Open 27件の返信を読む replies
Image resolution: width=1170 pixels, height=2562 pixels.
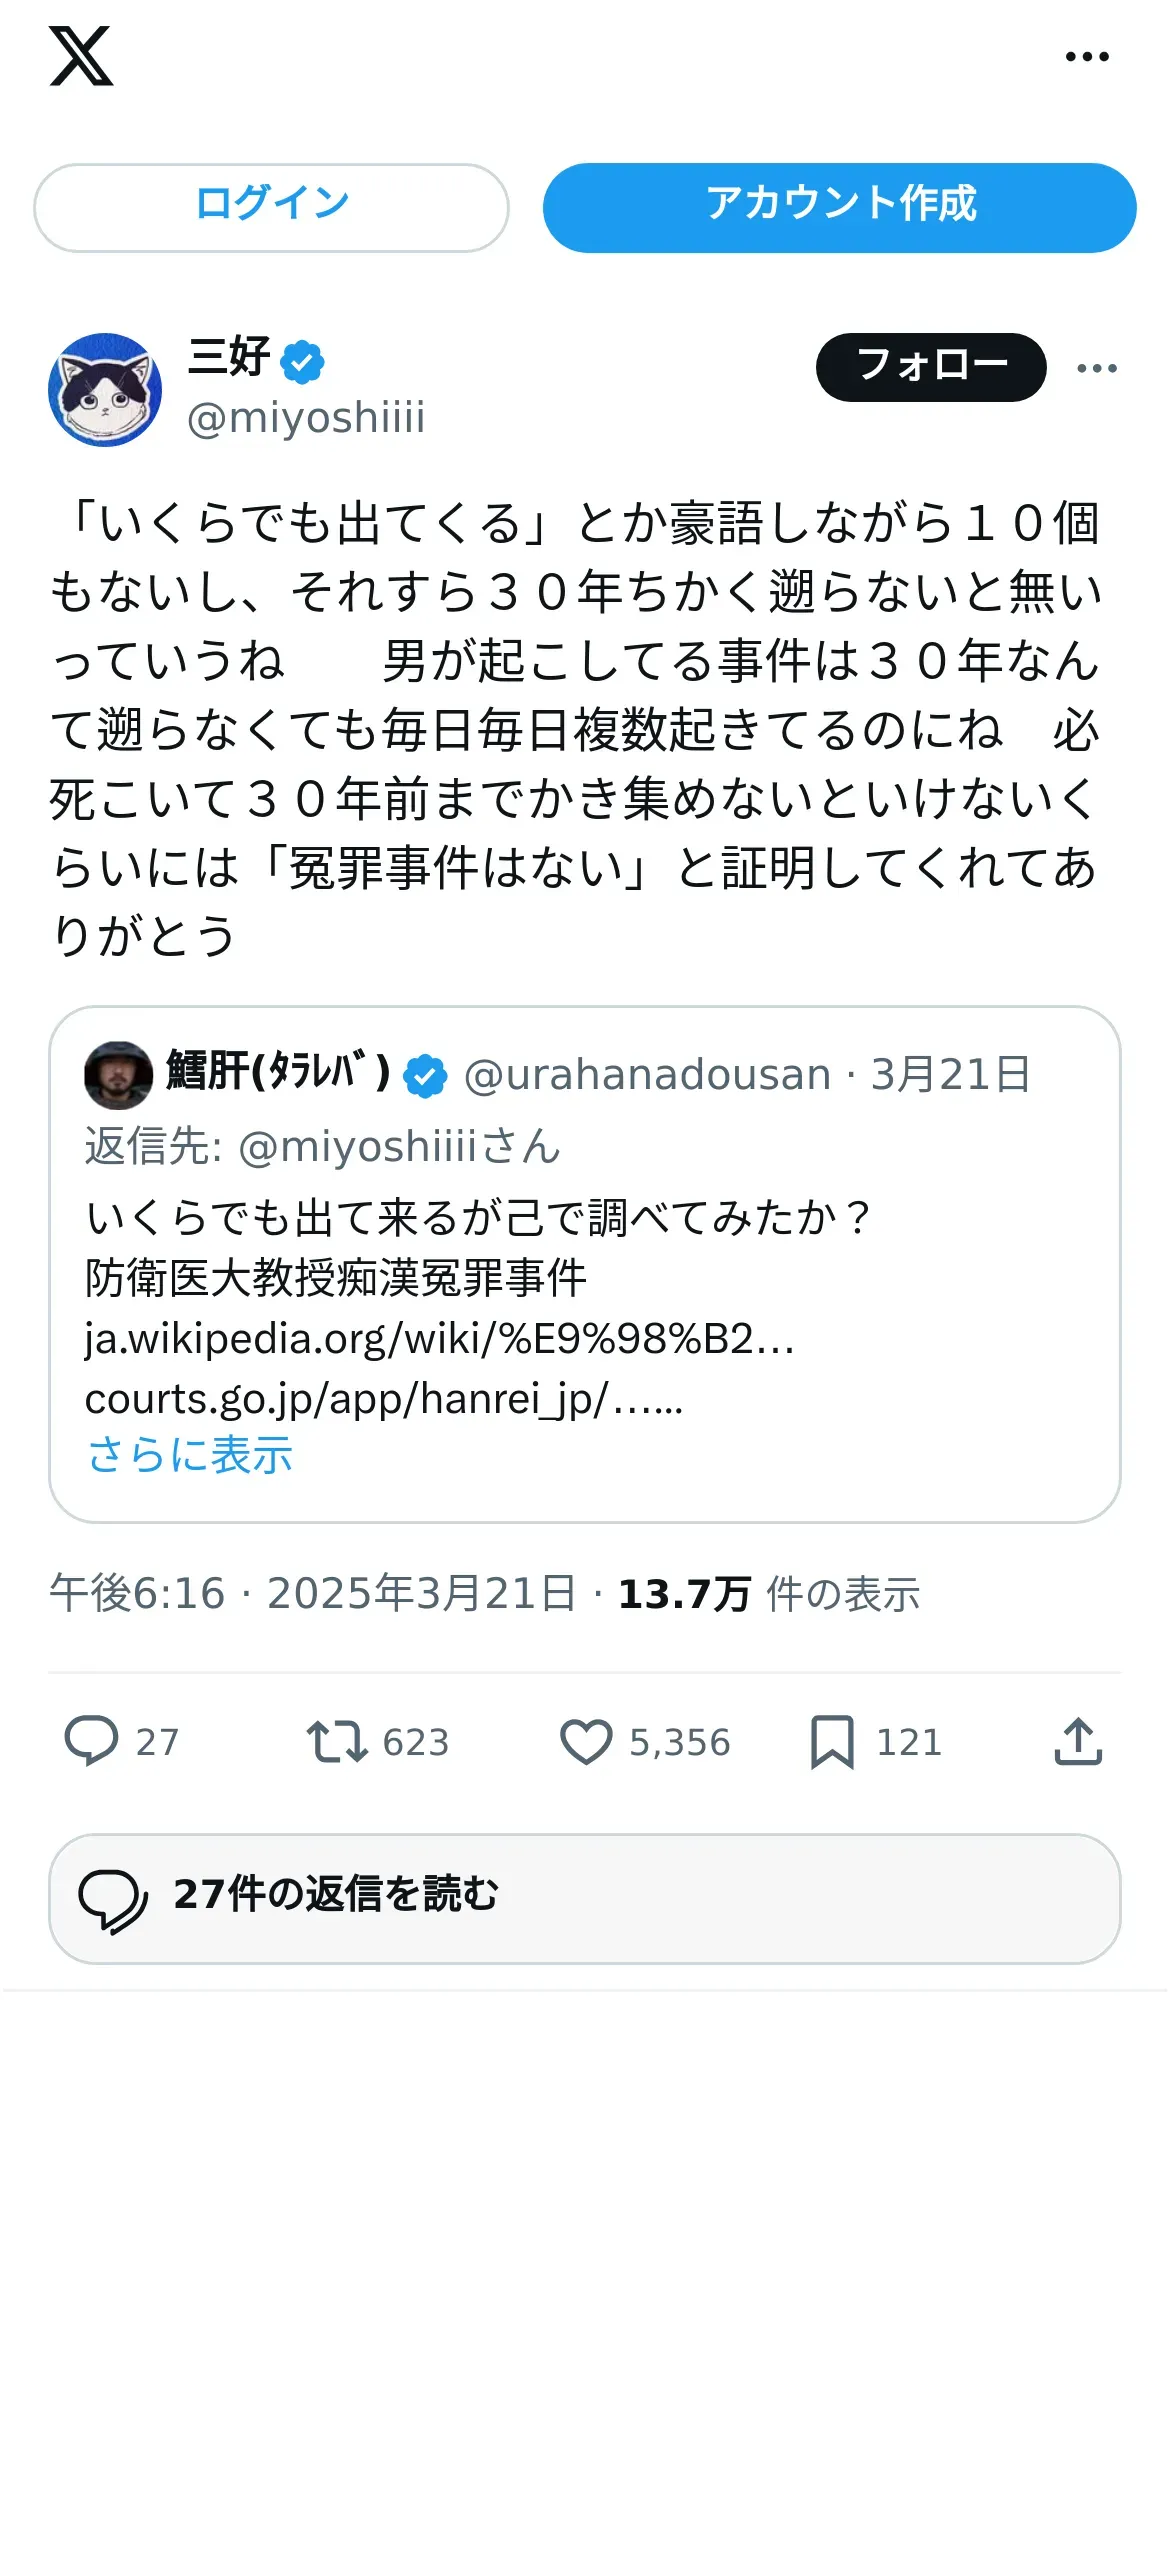[x=585, y=1899]
